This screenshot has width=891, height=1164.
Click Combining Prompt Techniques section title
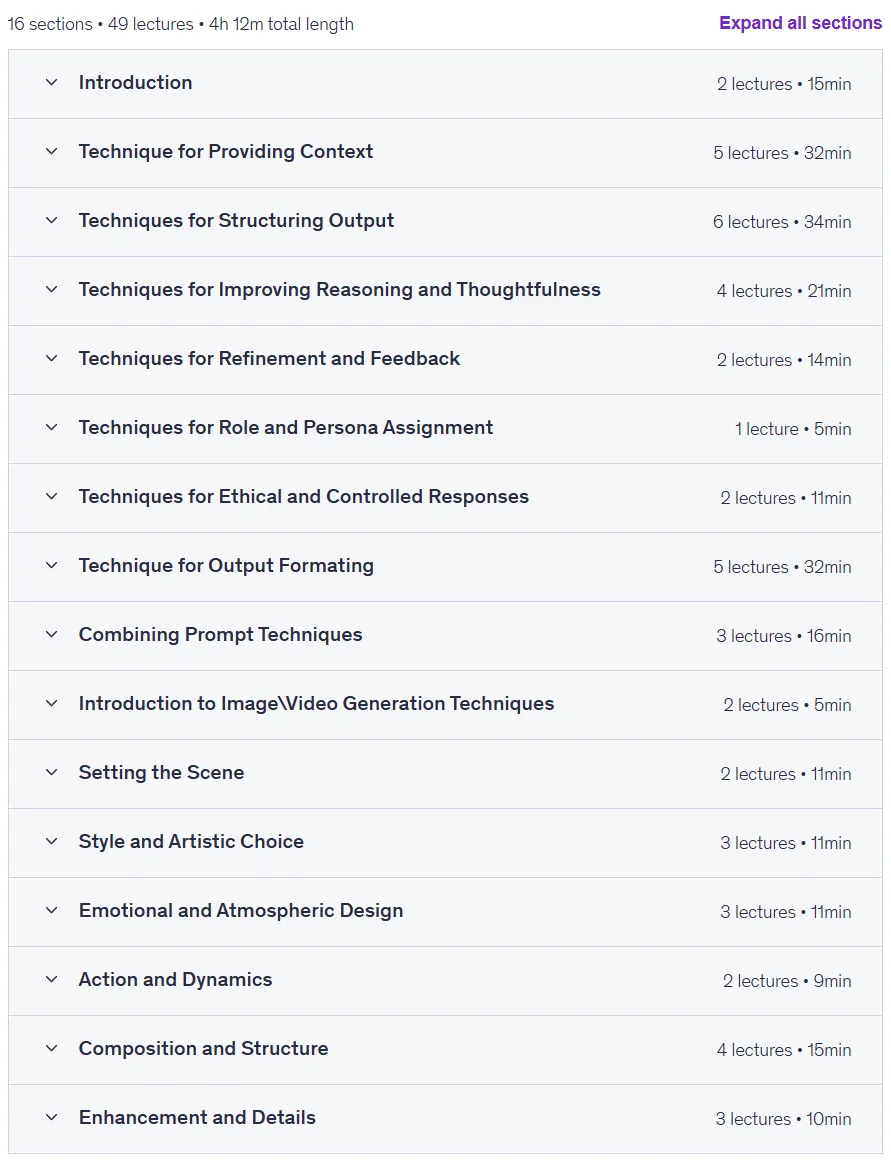221,635
